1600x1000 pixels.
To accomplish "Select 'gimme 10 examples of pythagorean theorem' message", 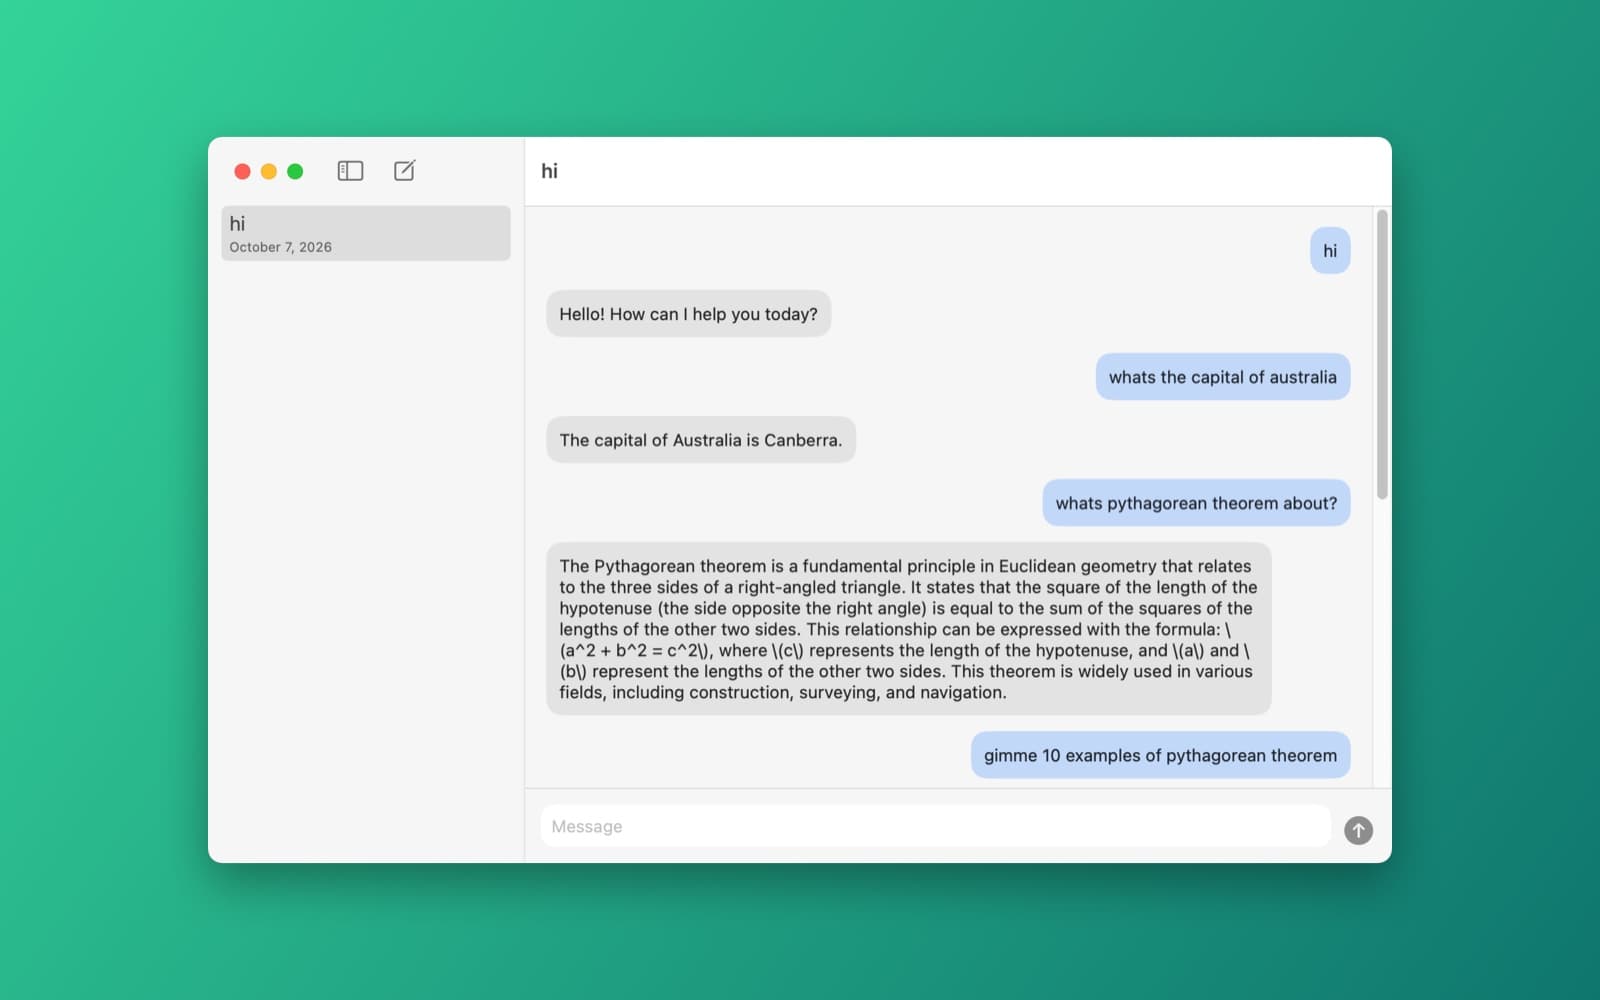I will [1160, 755].
